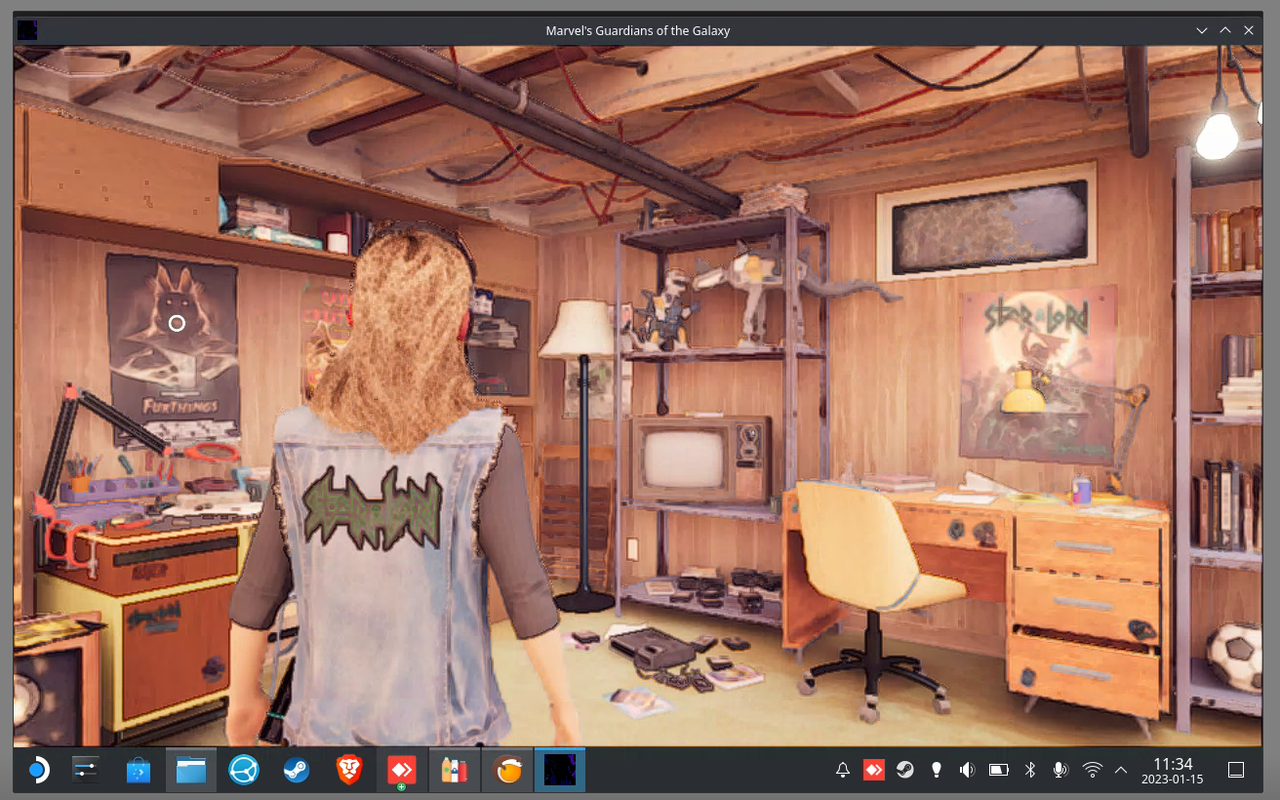
Task: Open System Settings from the taskbar
Action: pos(86,770)
